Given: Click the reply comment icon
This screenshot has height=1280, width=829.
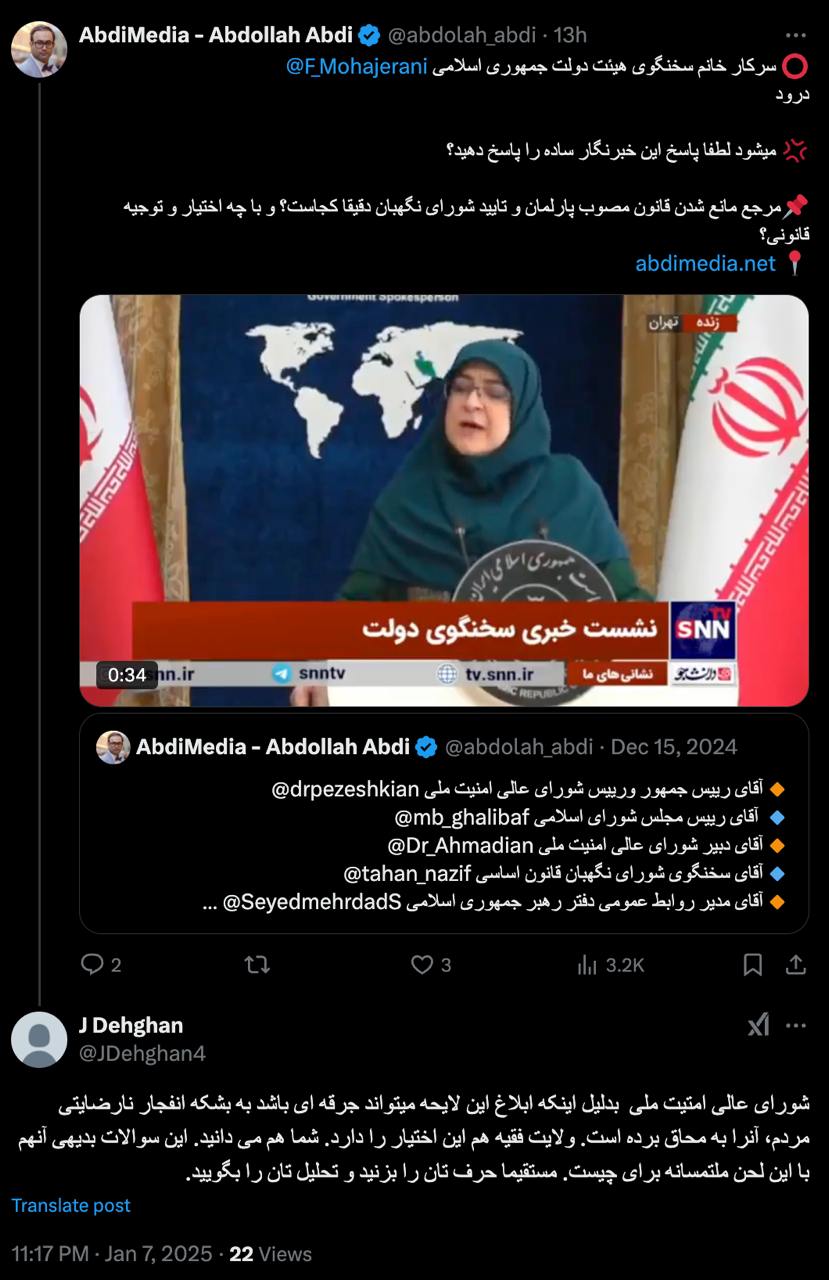Looking at the screenshot, I should pyautogui.click(x=92, y=964).
